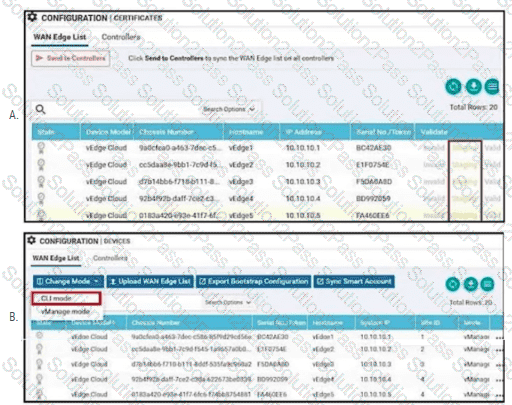Click the Export Bootstrap Configuration button

pyautogui.click(x=254, y=282)
